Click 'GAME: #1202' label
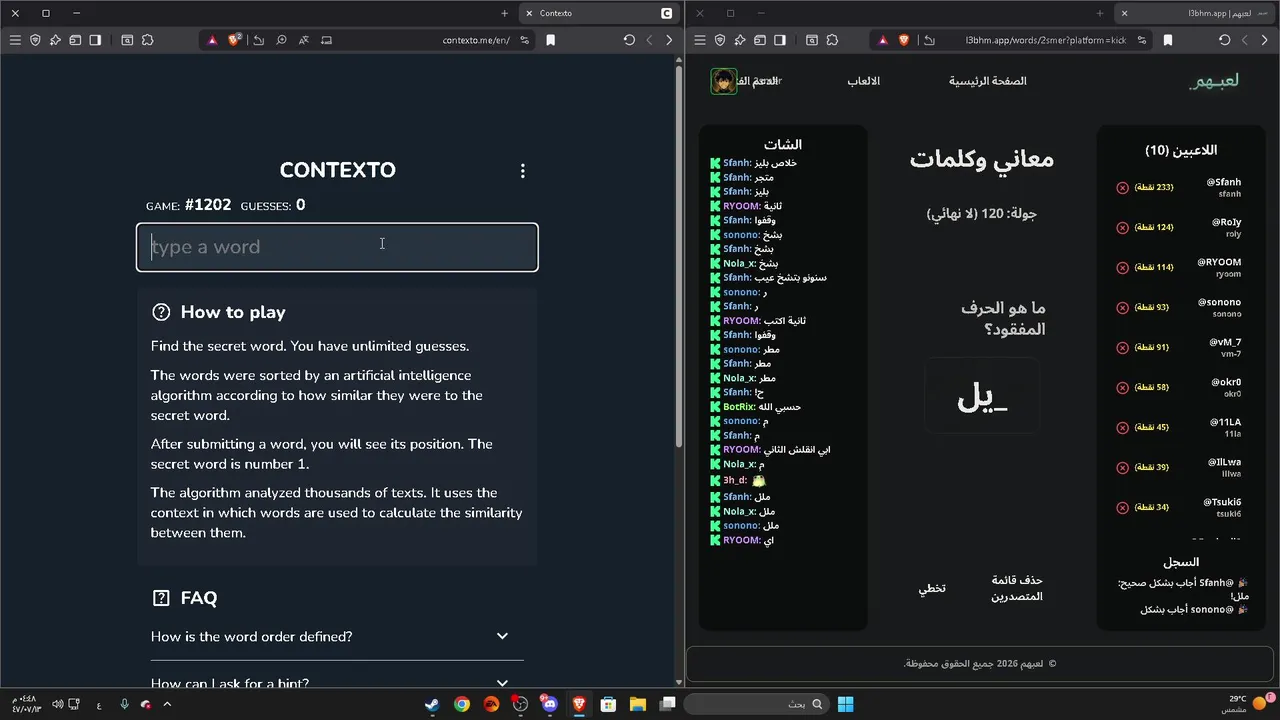Viewport: 1280px width, 720px height. coord(188,205)
